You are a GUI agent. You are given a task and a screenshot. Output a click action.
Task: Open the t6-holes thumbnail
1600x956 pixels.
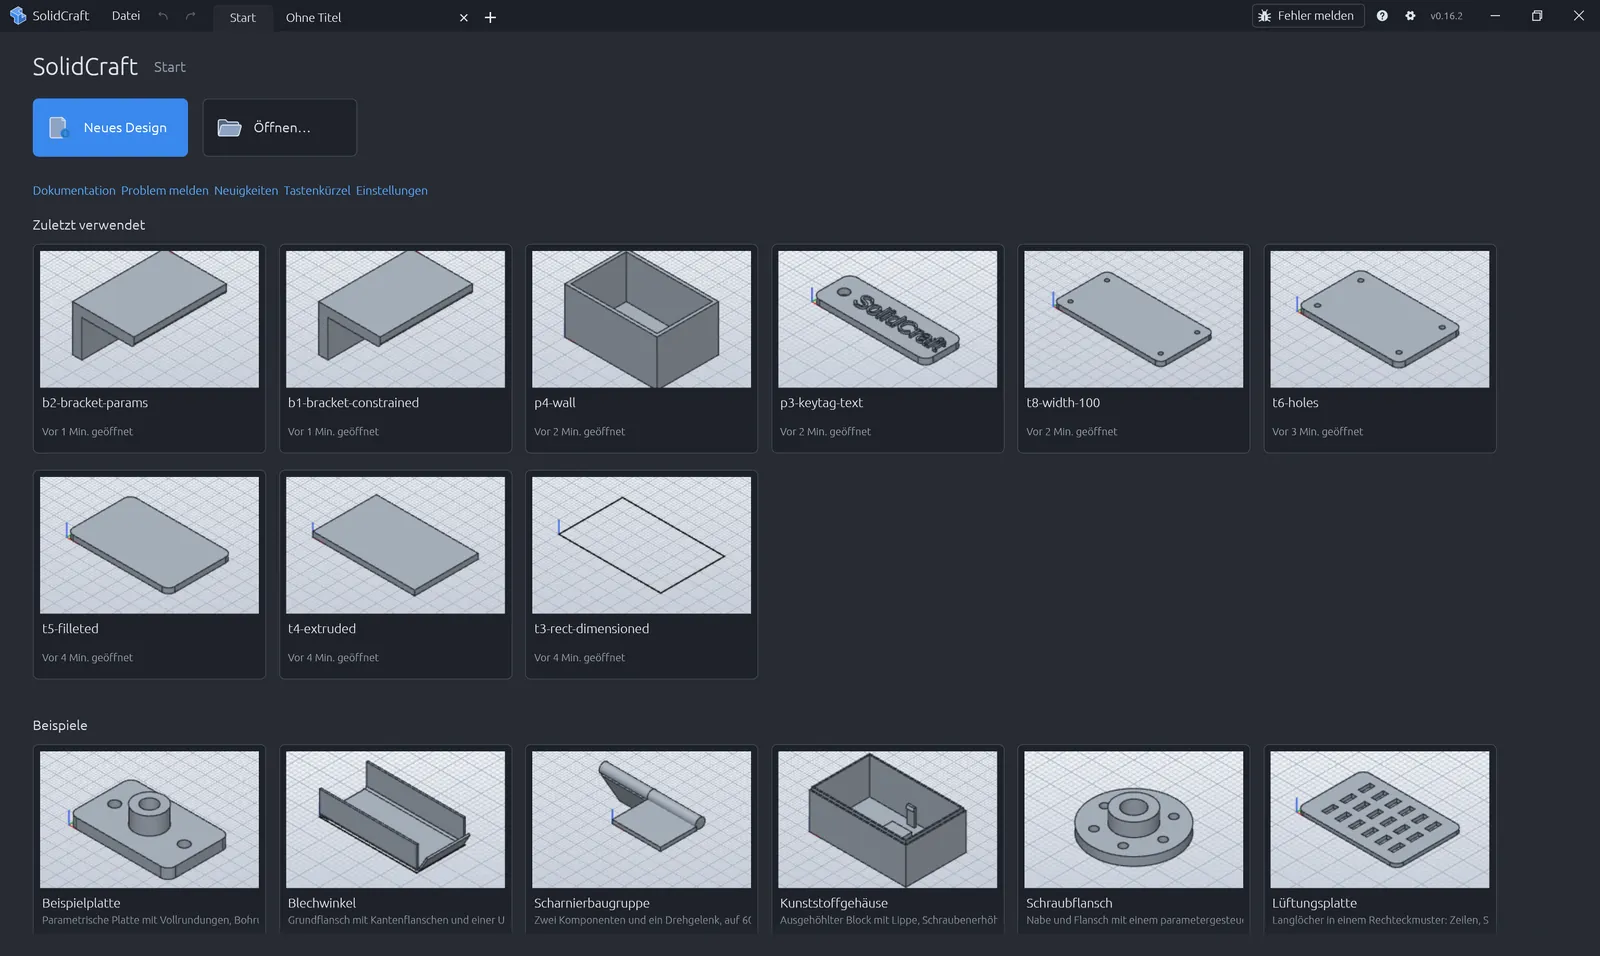(x=1379, y=319)
